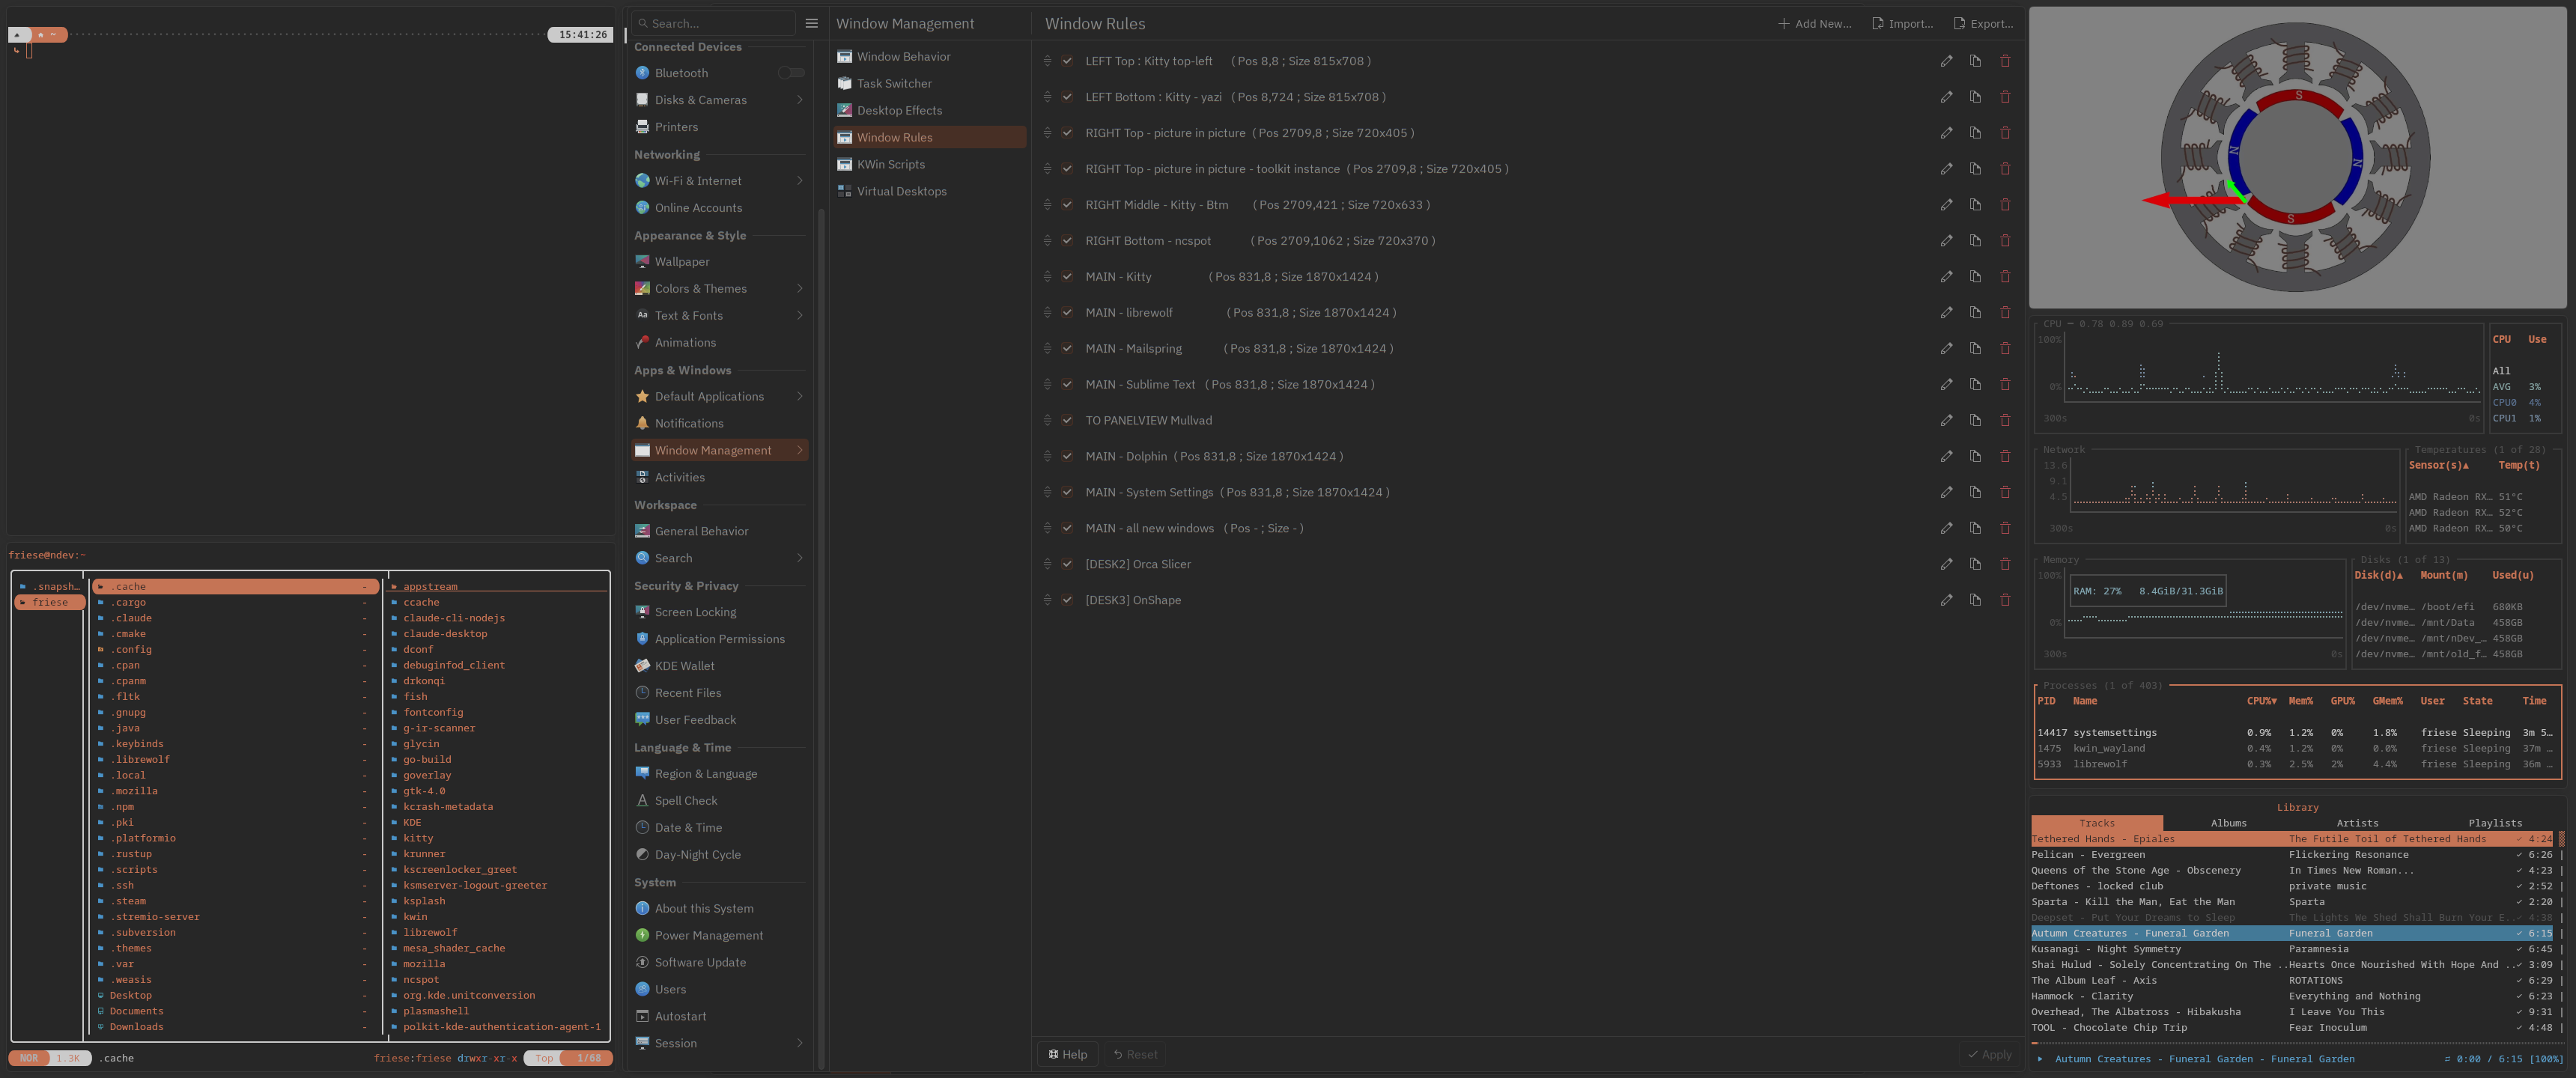Expand Wi-Fi & Internet submenu
This screenshot has height=1078, width=2576.
coord(799,181)
